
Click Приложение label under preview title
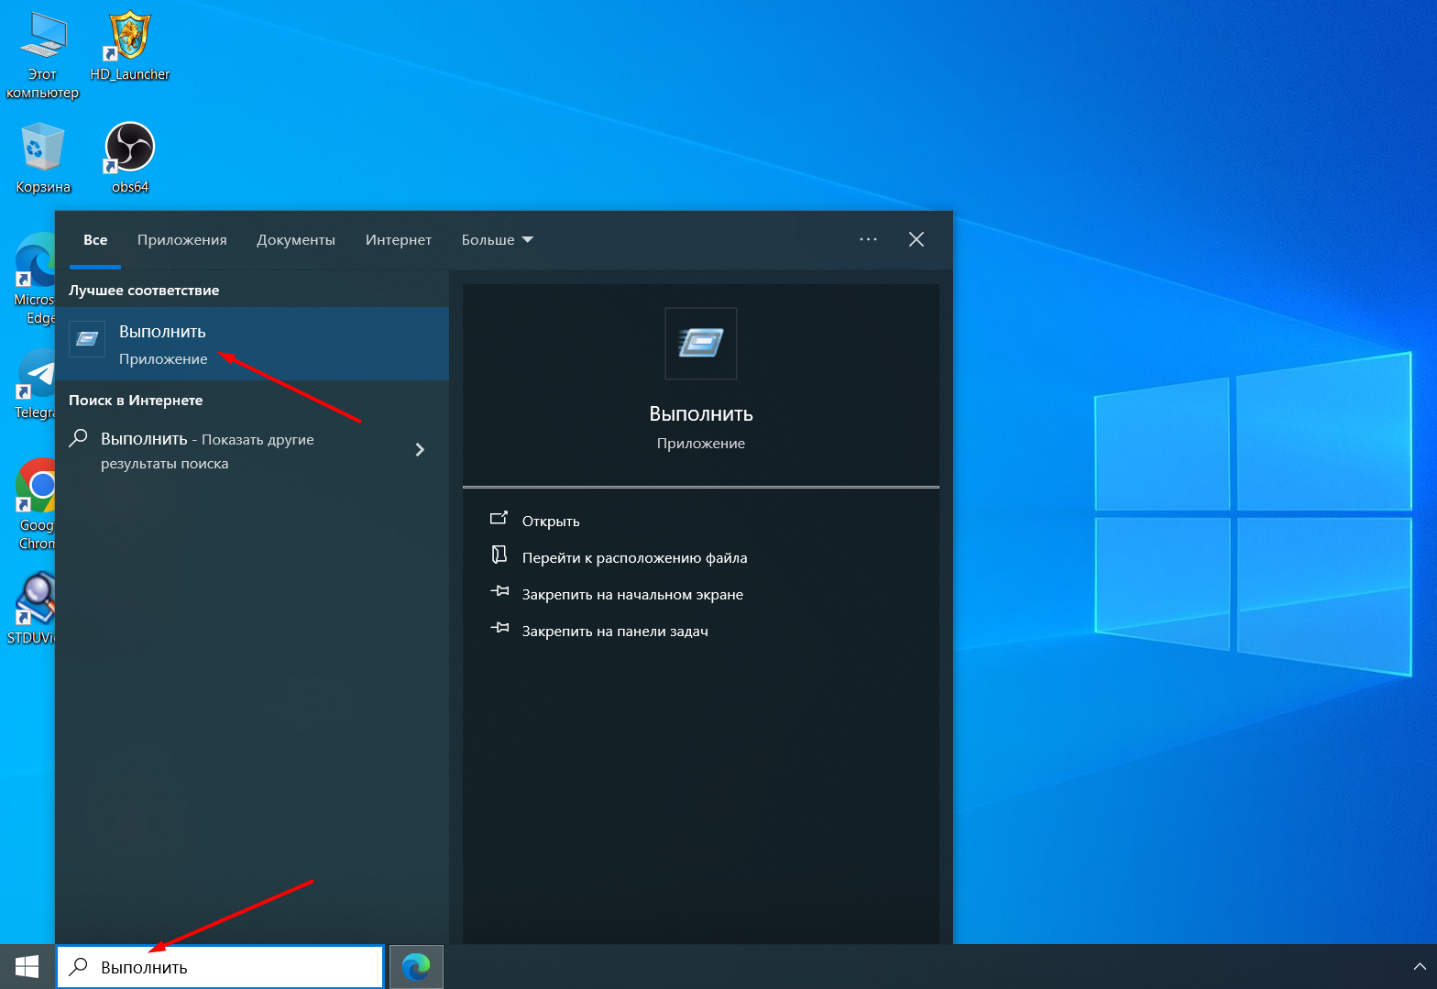click(x=701, y=443)
